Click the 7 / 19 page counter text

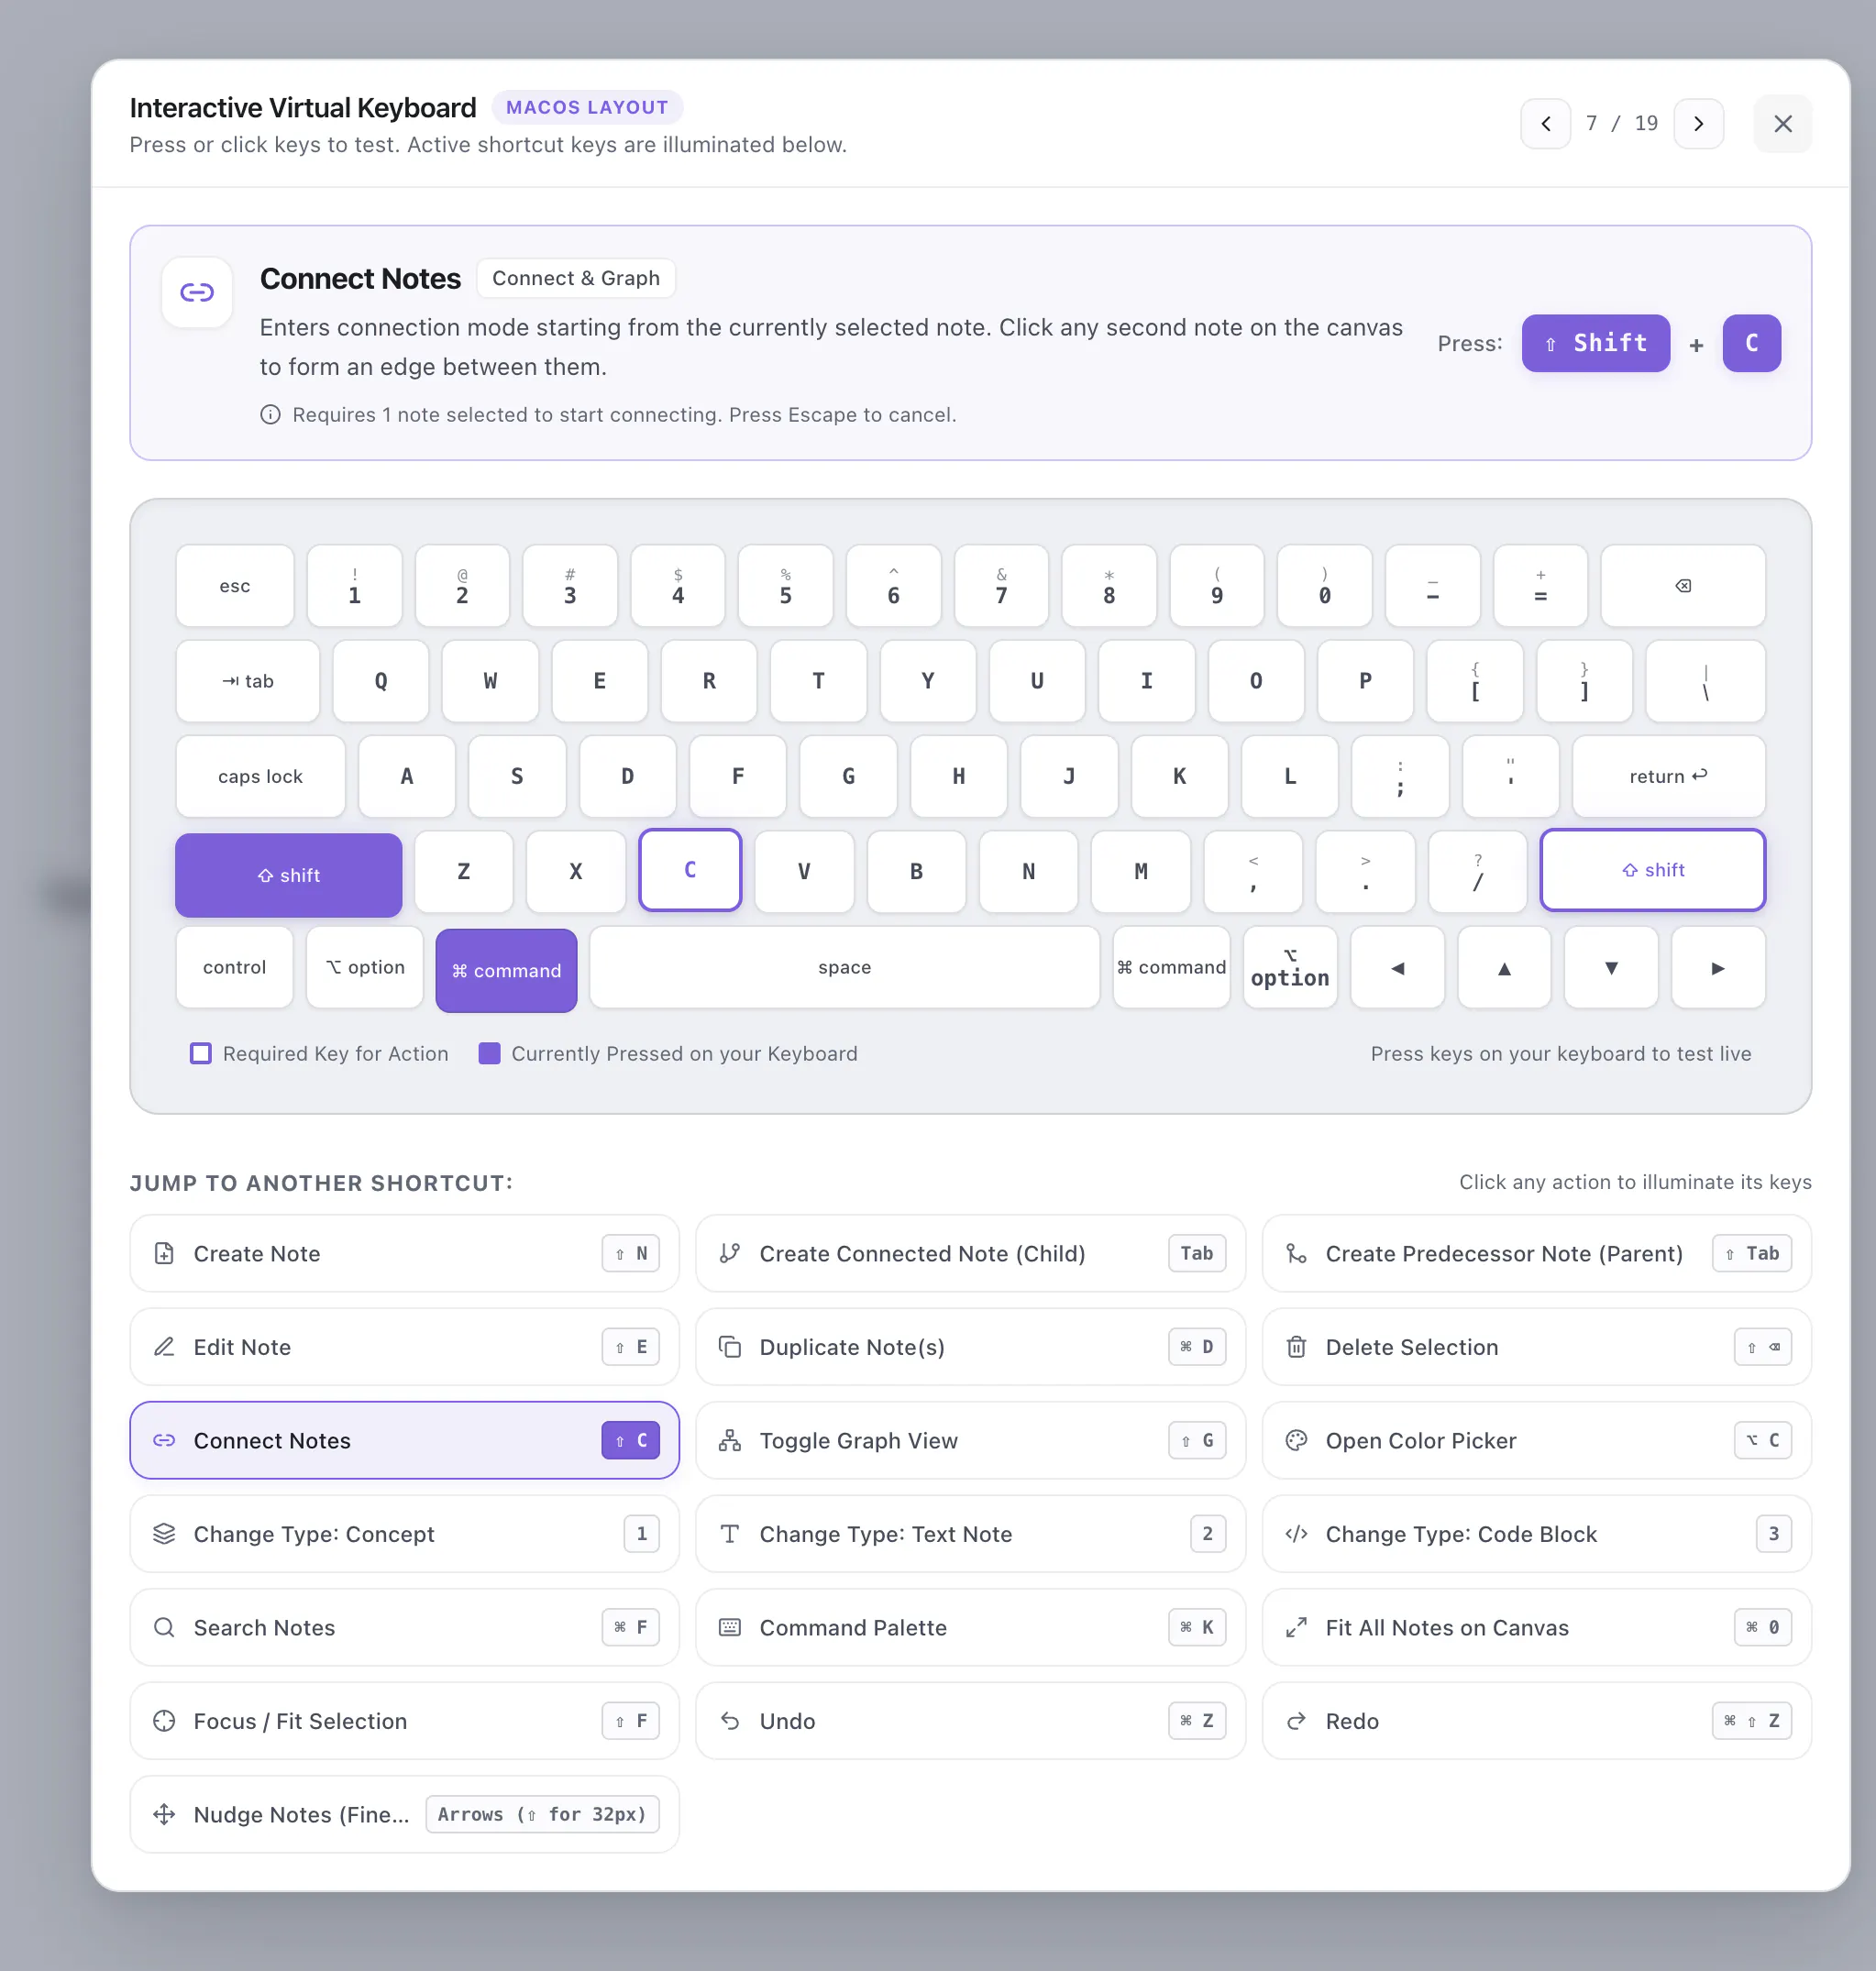[x=1621, y=123]
